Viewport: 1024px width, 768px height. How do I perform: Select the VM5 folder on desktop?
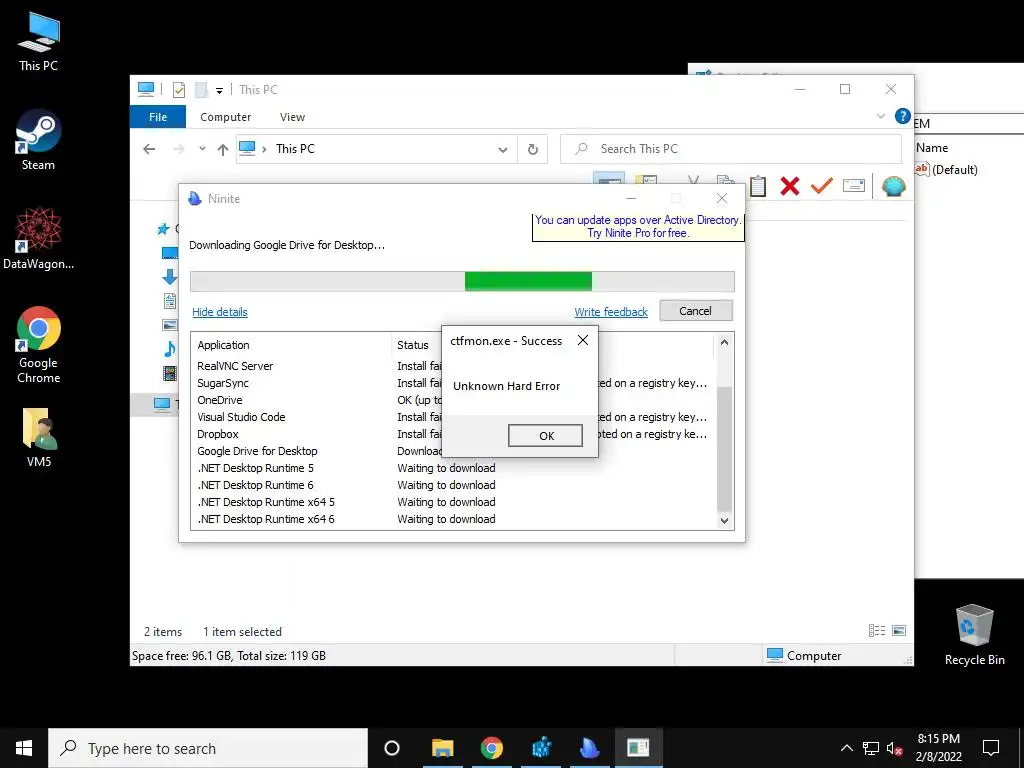coord(38,436)
